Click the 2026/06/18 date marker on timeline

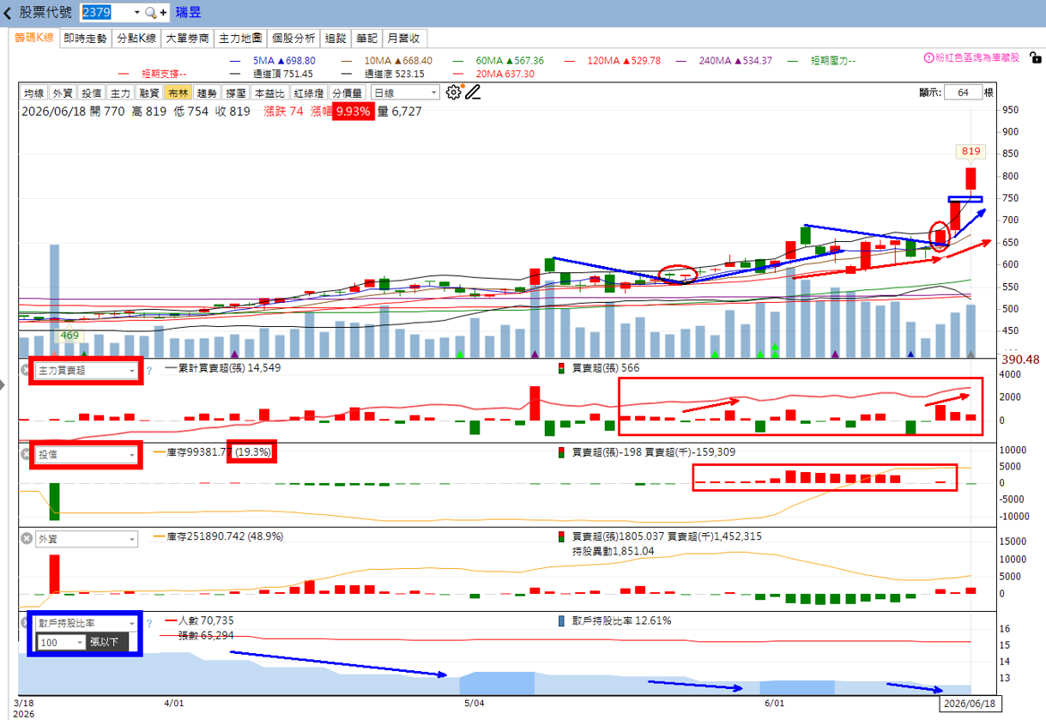click(x=970, y=703)
